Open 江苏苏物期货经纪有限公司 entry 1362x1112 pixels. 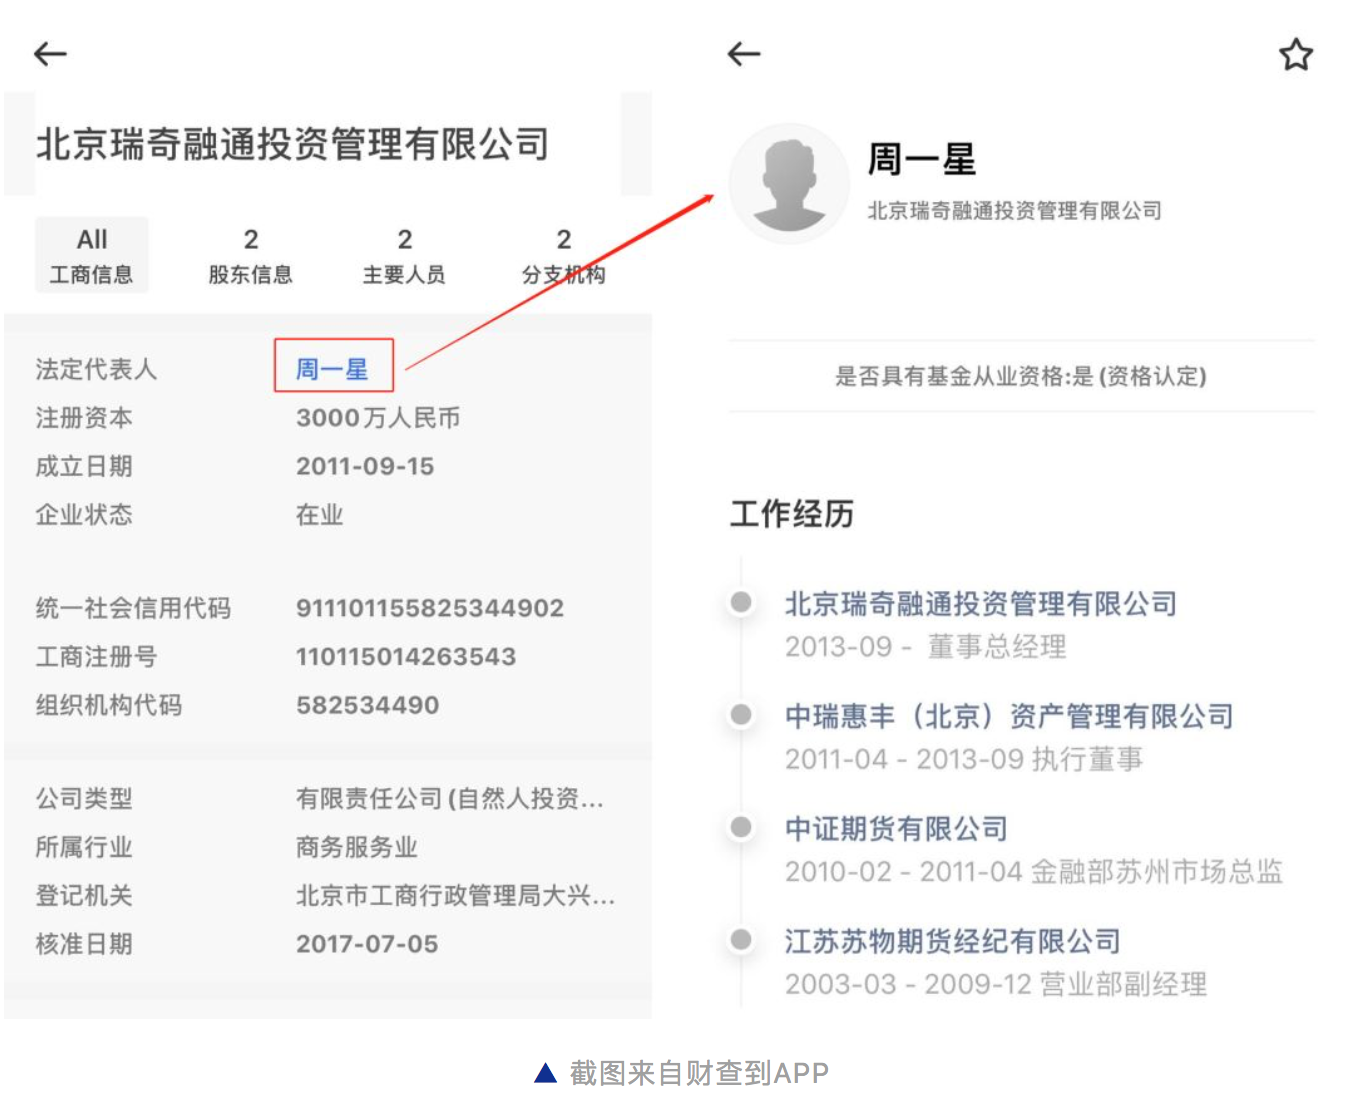pyautogui.click(x=953, y=941)
